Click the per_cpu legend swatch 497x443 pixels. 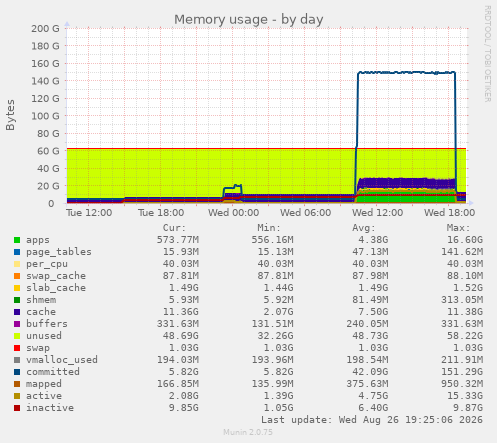click(17, 264)
